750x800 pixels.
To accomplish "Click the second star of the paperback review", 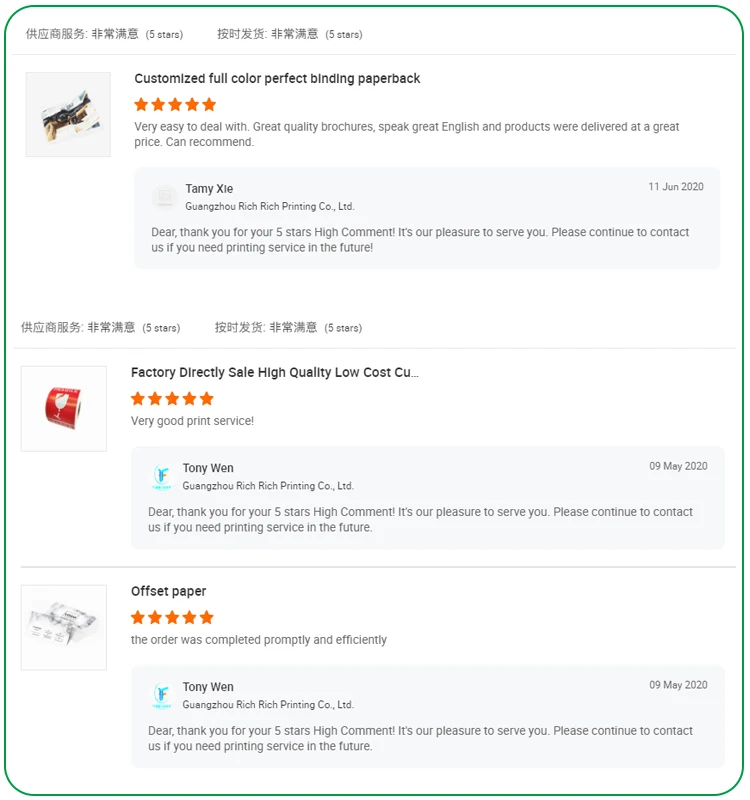I will (156, 104).
